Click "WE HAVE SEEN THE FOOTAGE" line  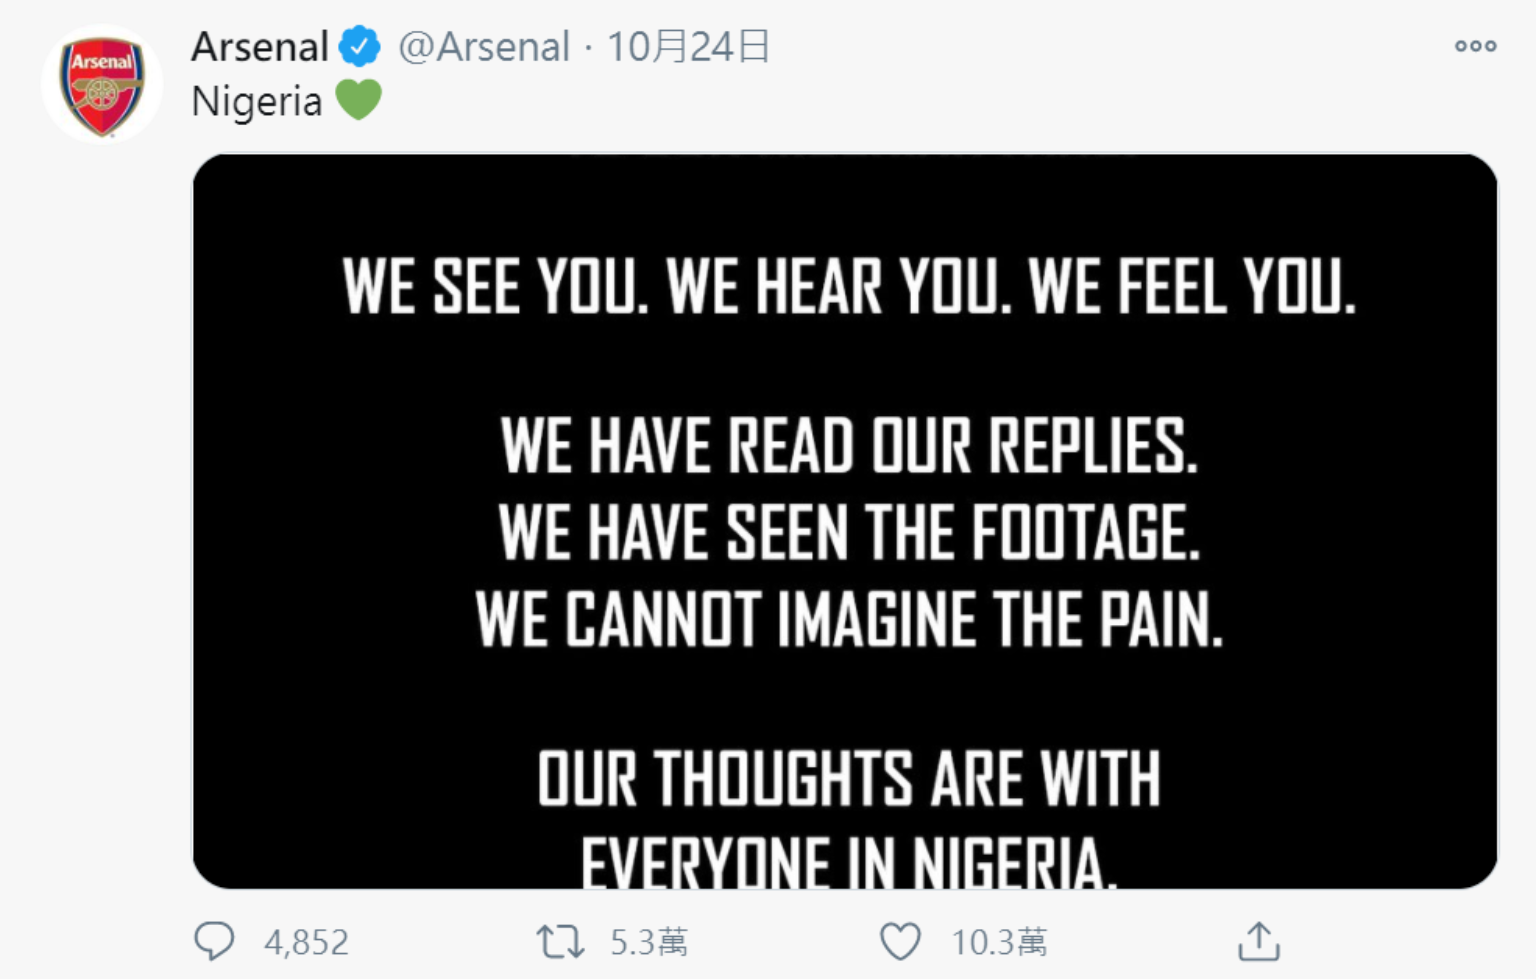pyautogui.click(x=848, y=532)
